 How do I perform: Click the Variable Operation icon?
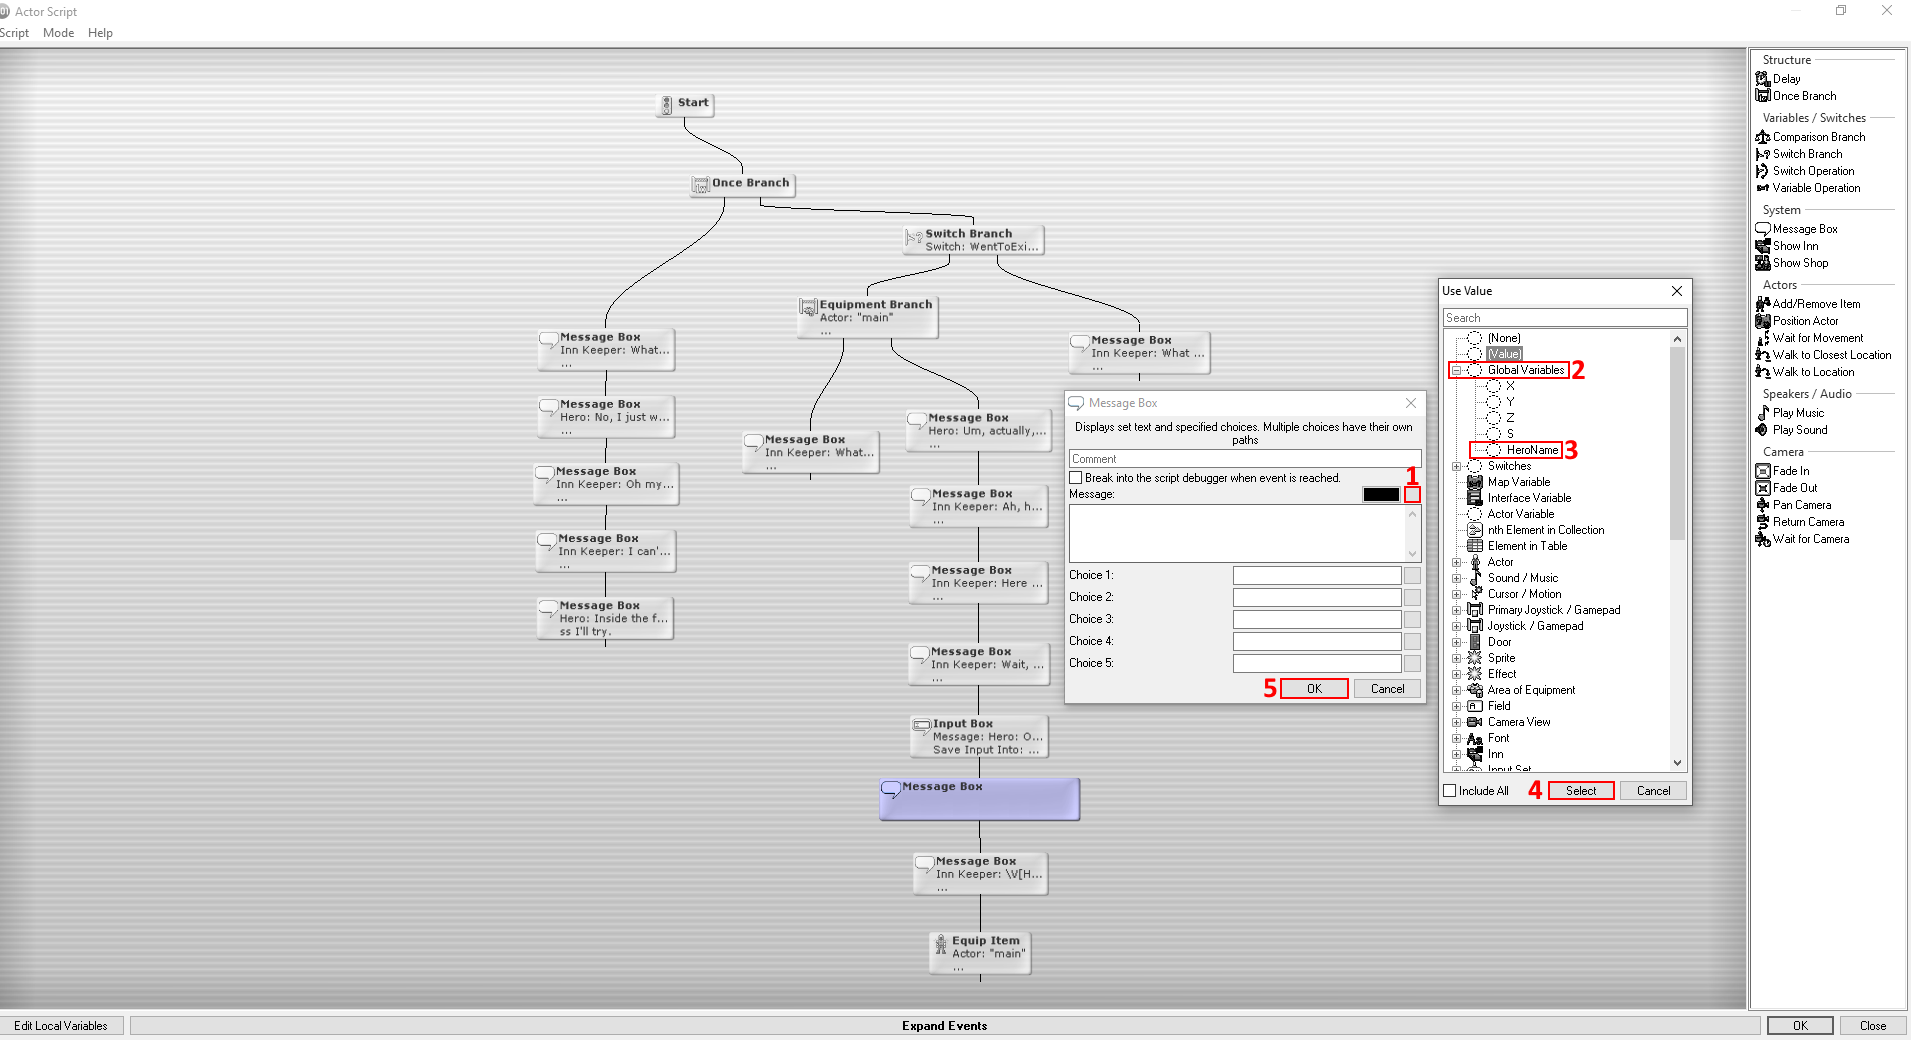pyautogui.click(x=1763, y=188)
